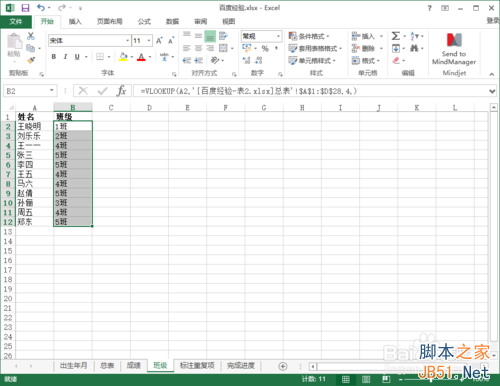The height and width of the screenshot is (386, 500).
Task: Click the Borders icon
Action: pyautogui.click(x=100, y=57)
